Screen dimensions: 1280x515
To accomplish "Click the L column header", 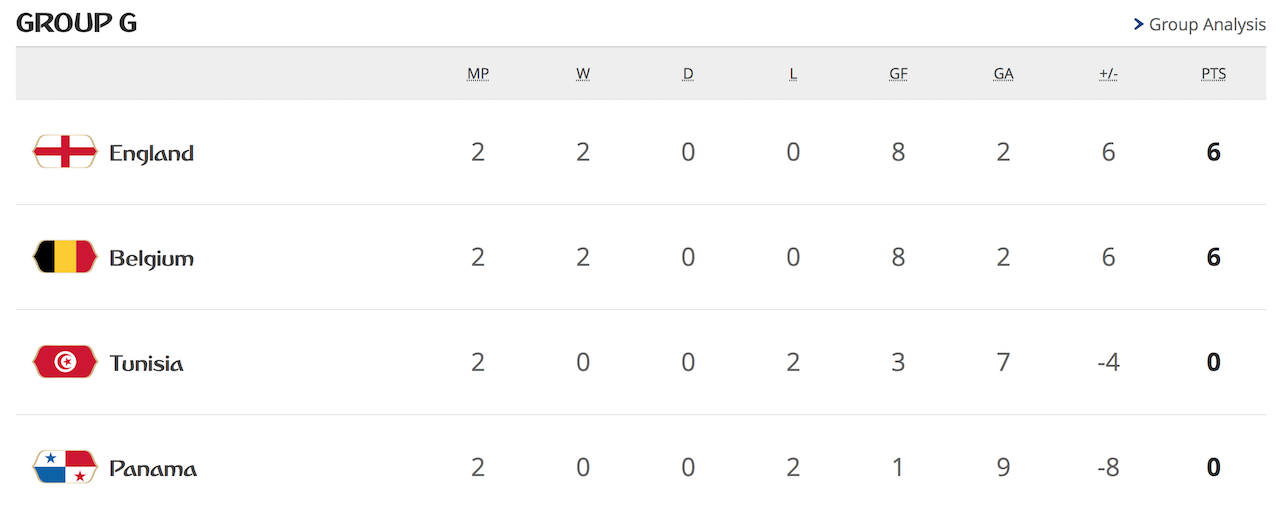I will [793, 74].
